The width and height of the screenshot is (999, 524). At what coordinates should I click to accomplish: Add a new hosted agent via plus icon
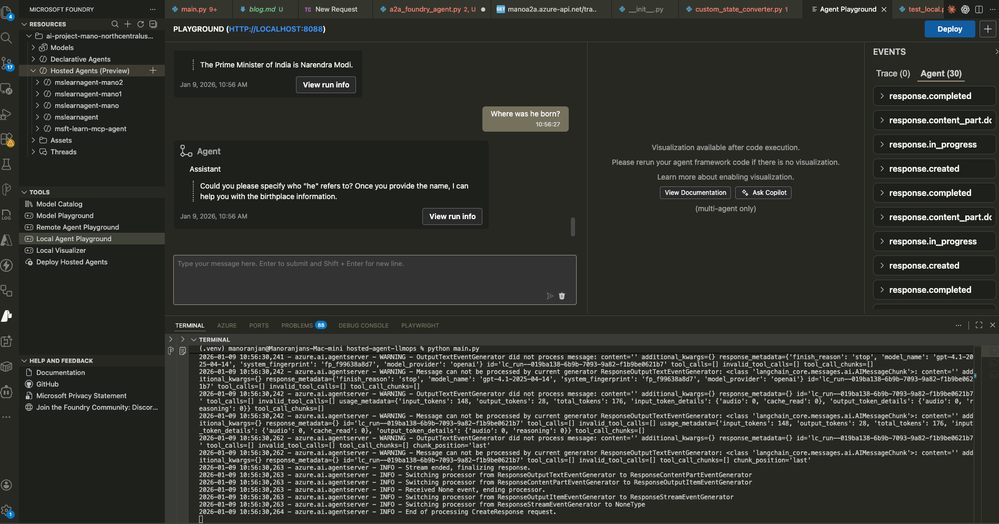(153, 71)
